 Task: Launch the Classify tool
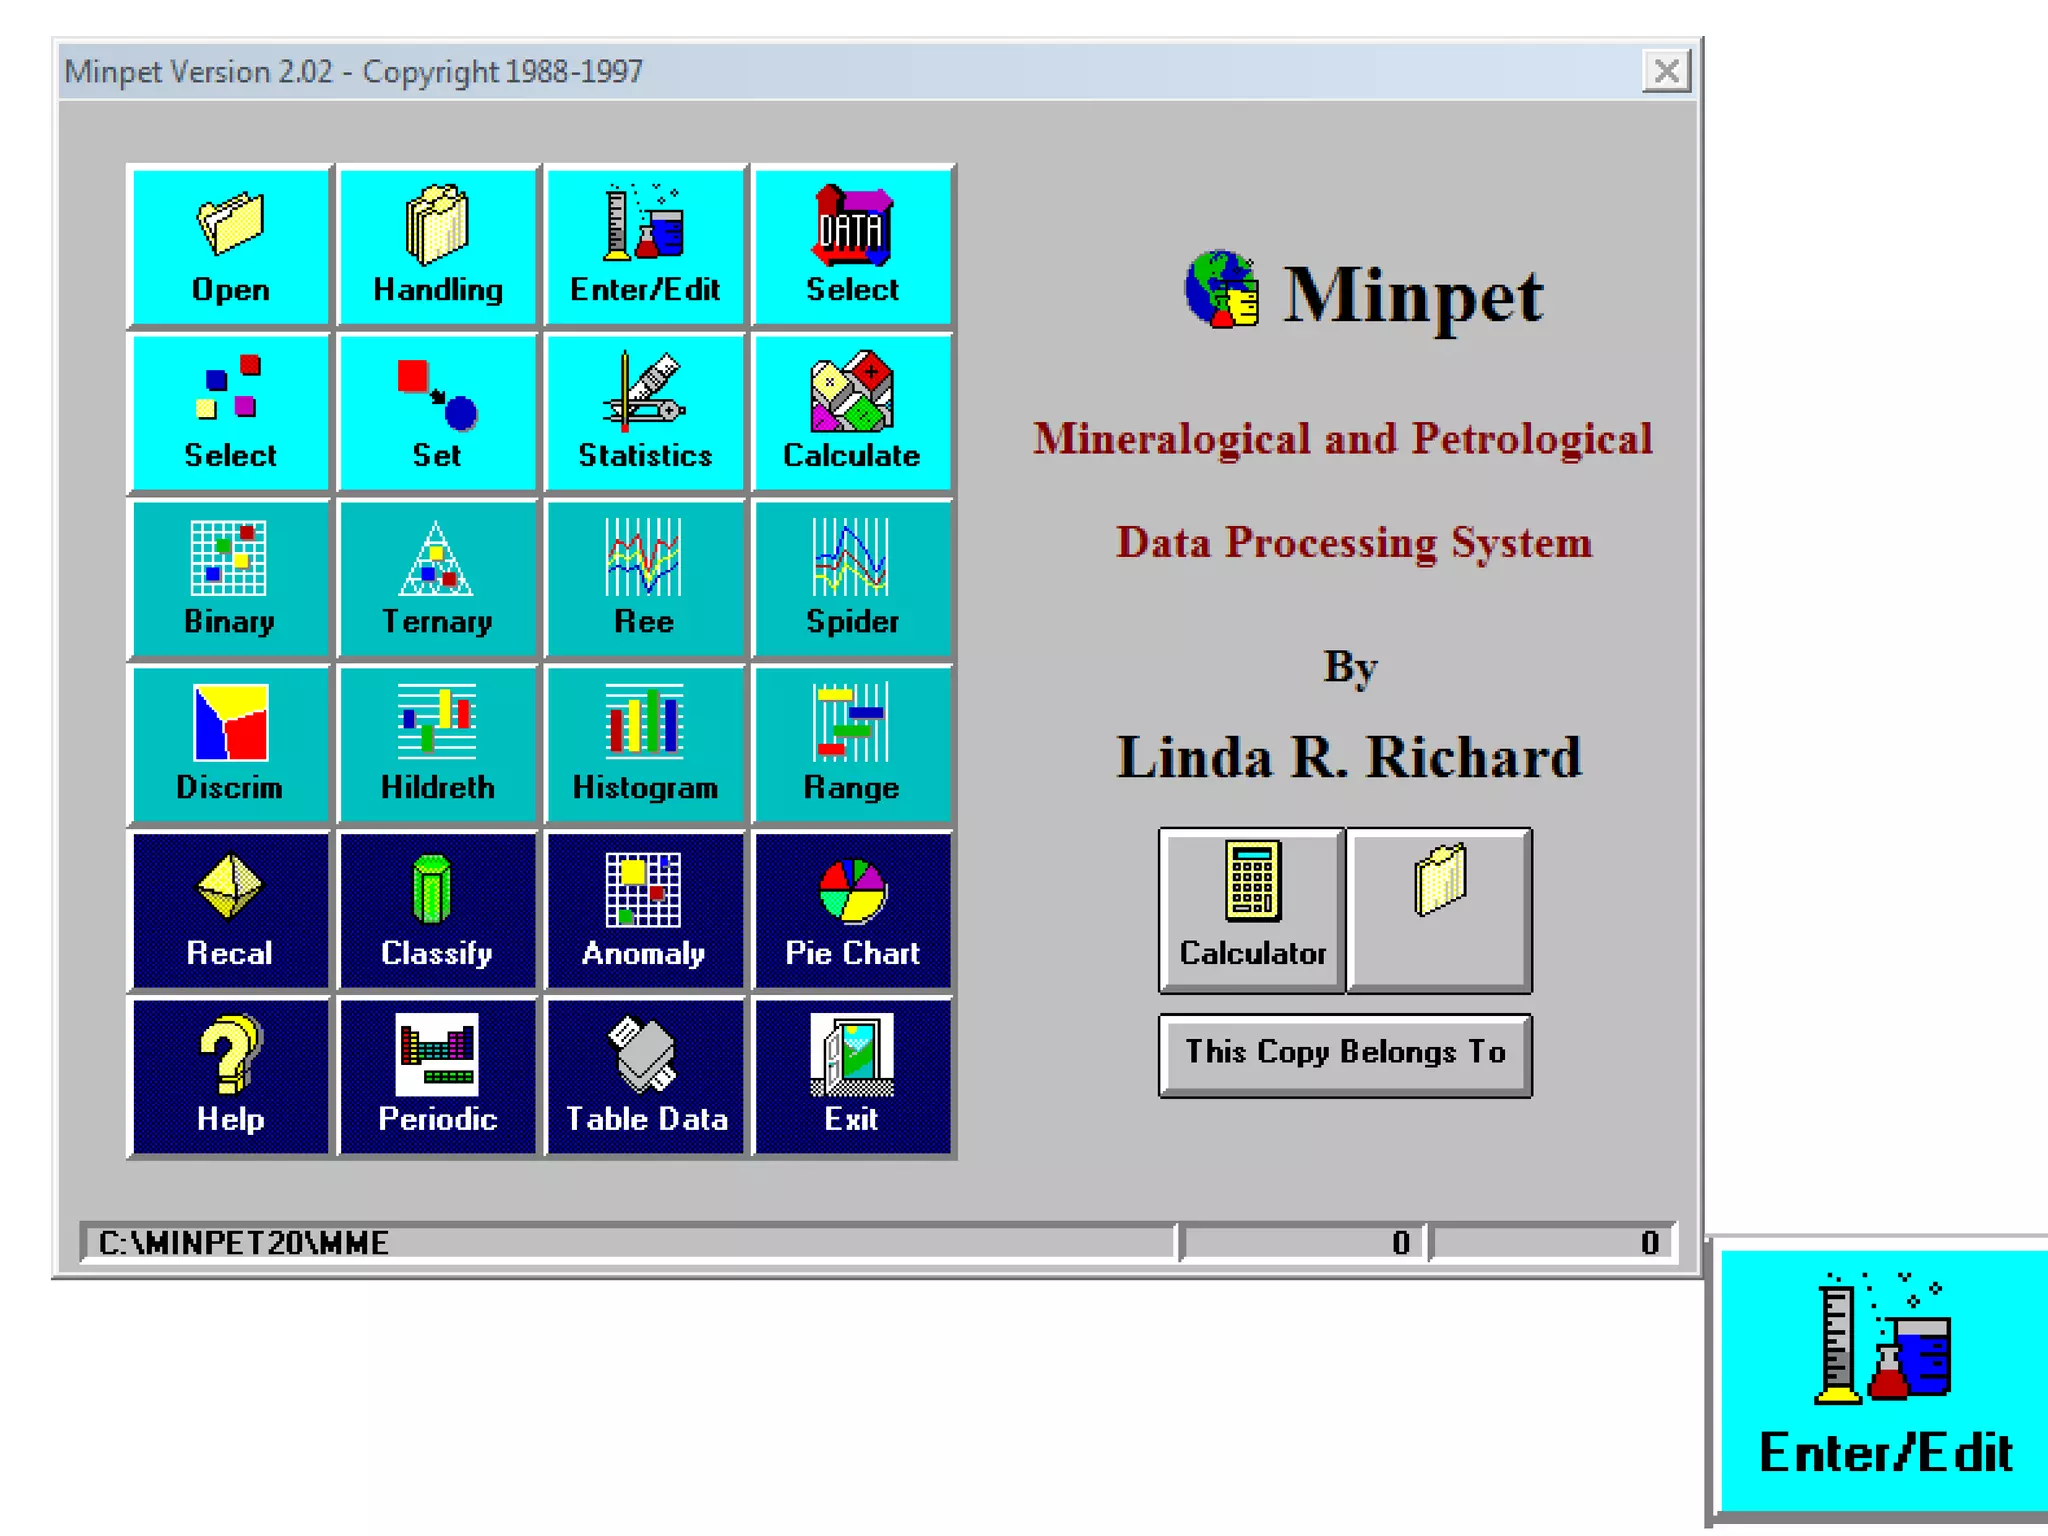click(x=437, y=910)
